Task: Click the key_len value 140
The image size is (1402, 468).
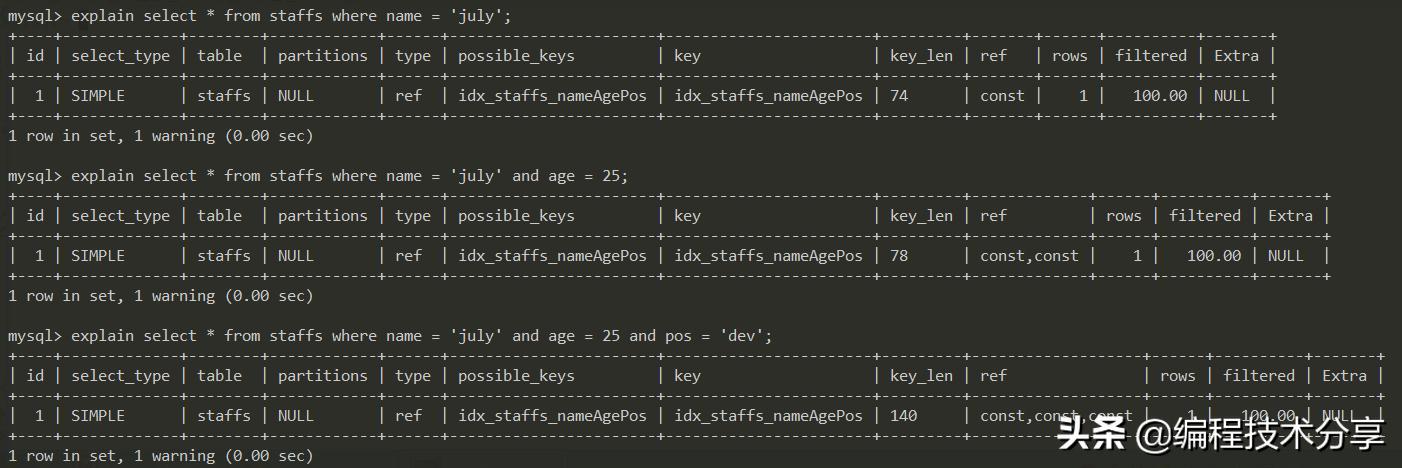Action: (903, 416)
